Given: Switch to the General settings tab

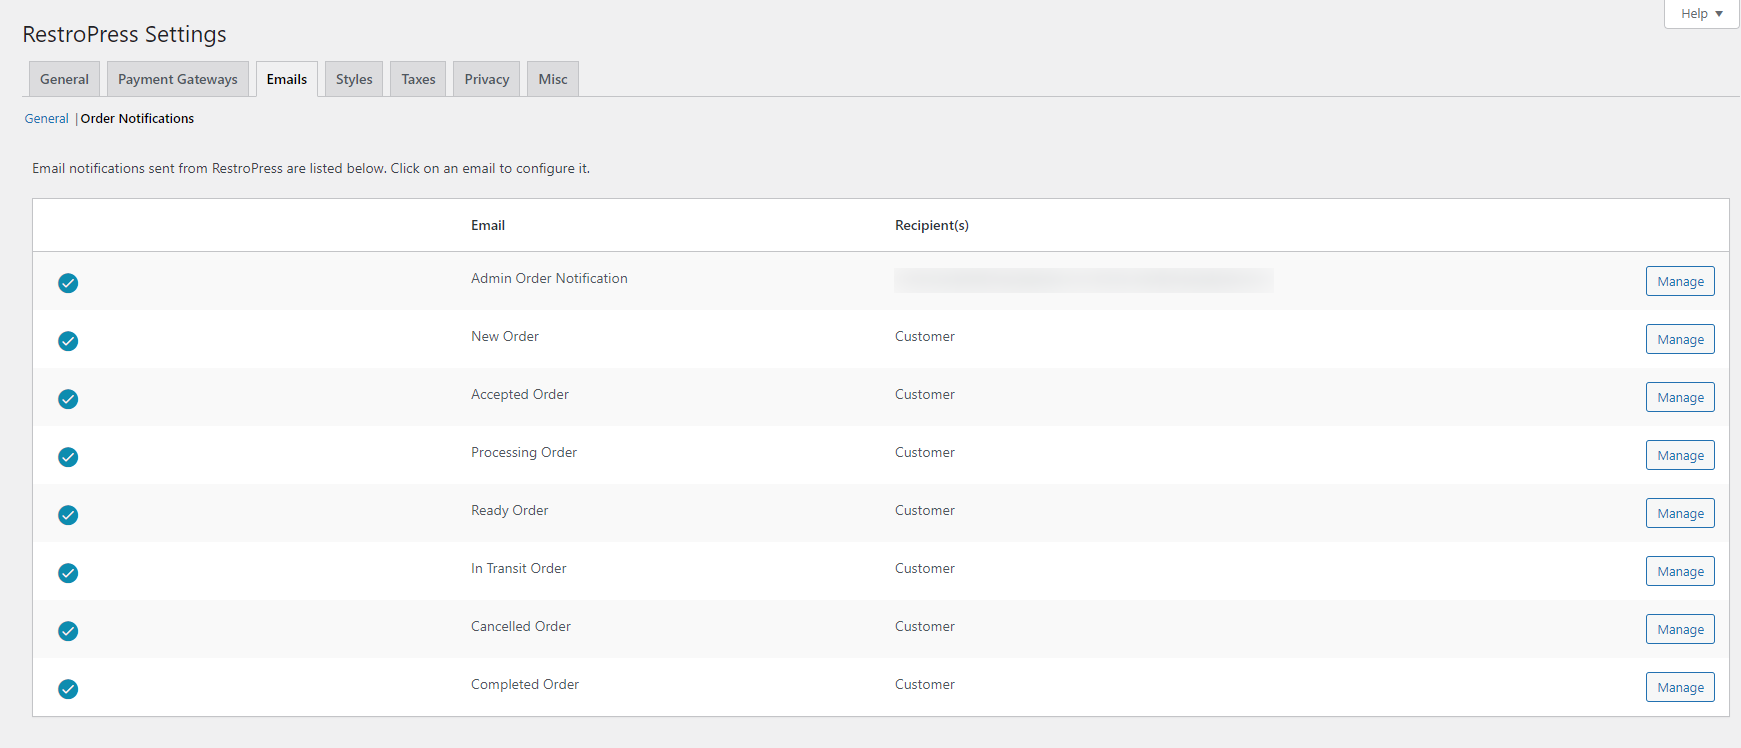Looking at the screenshot, I should tap(64, 79).
